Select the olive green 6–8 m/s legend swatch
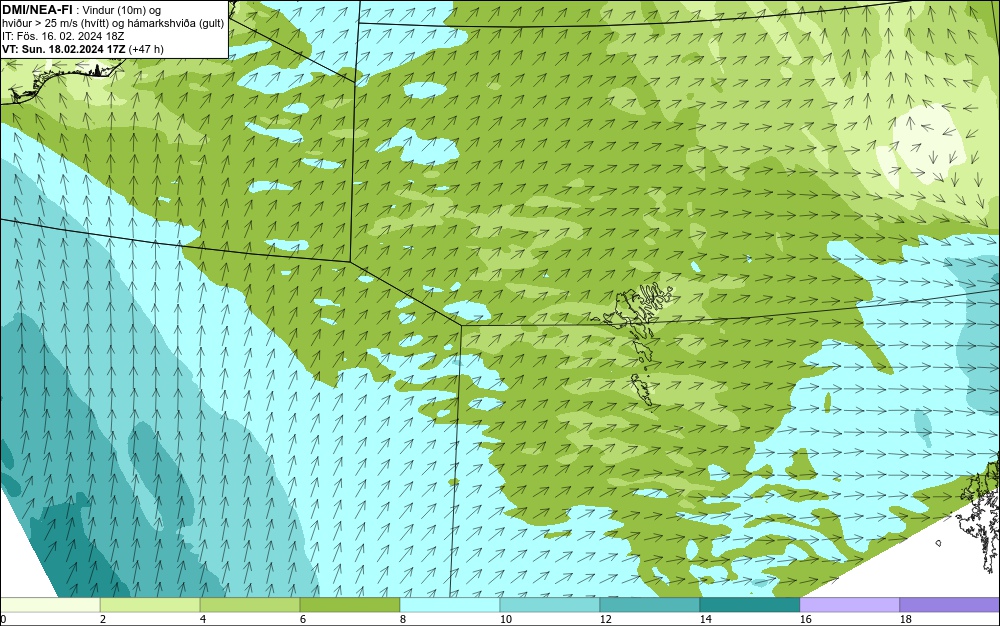This screenshot has height=626, width=1000. pos(350,604)
